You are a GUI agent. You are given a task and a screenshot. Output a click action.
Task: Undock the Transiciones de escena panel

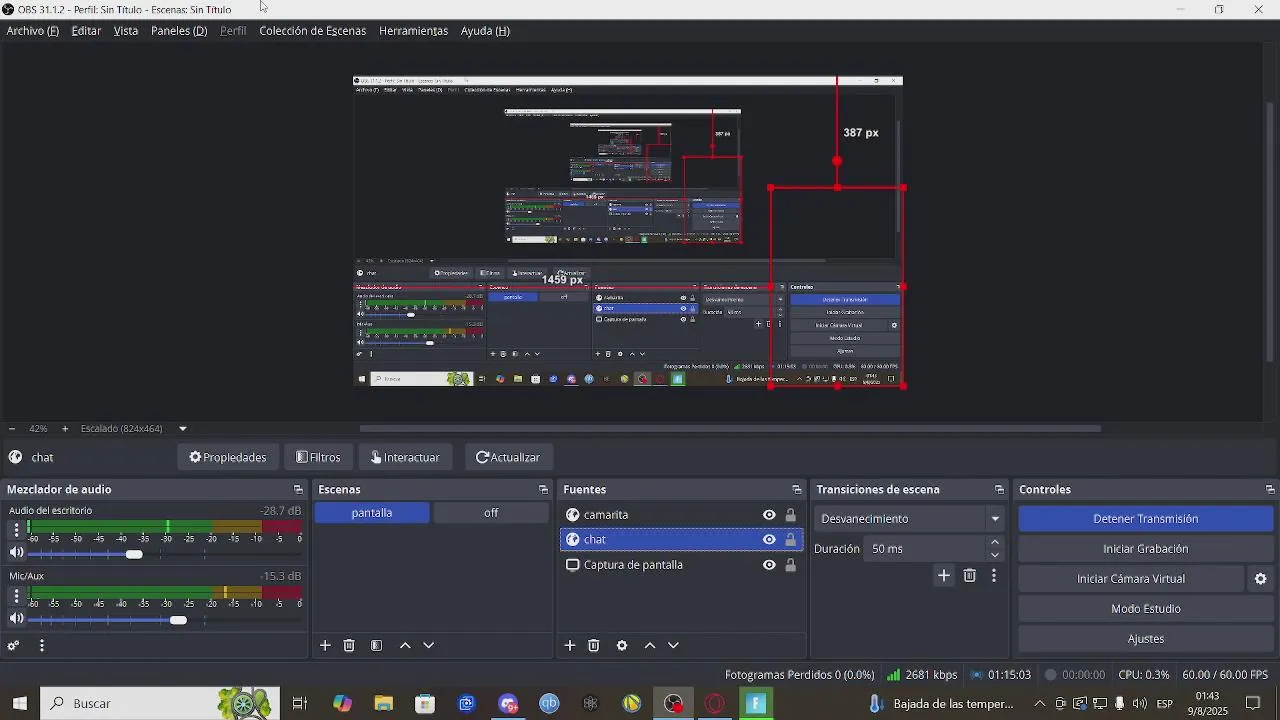(999, 490)
